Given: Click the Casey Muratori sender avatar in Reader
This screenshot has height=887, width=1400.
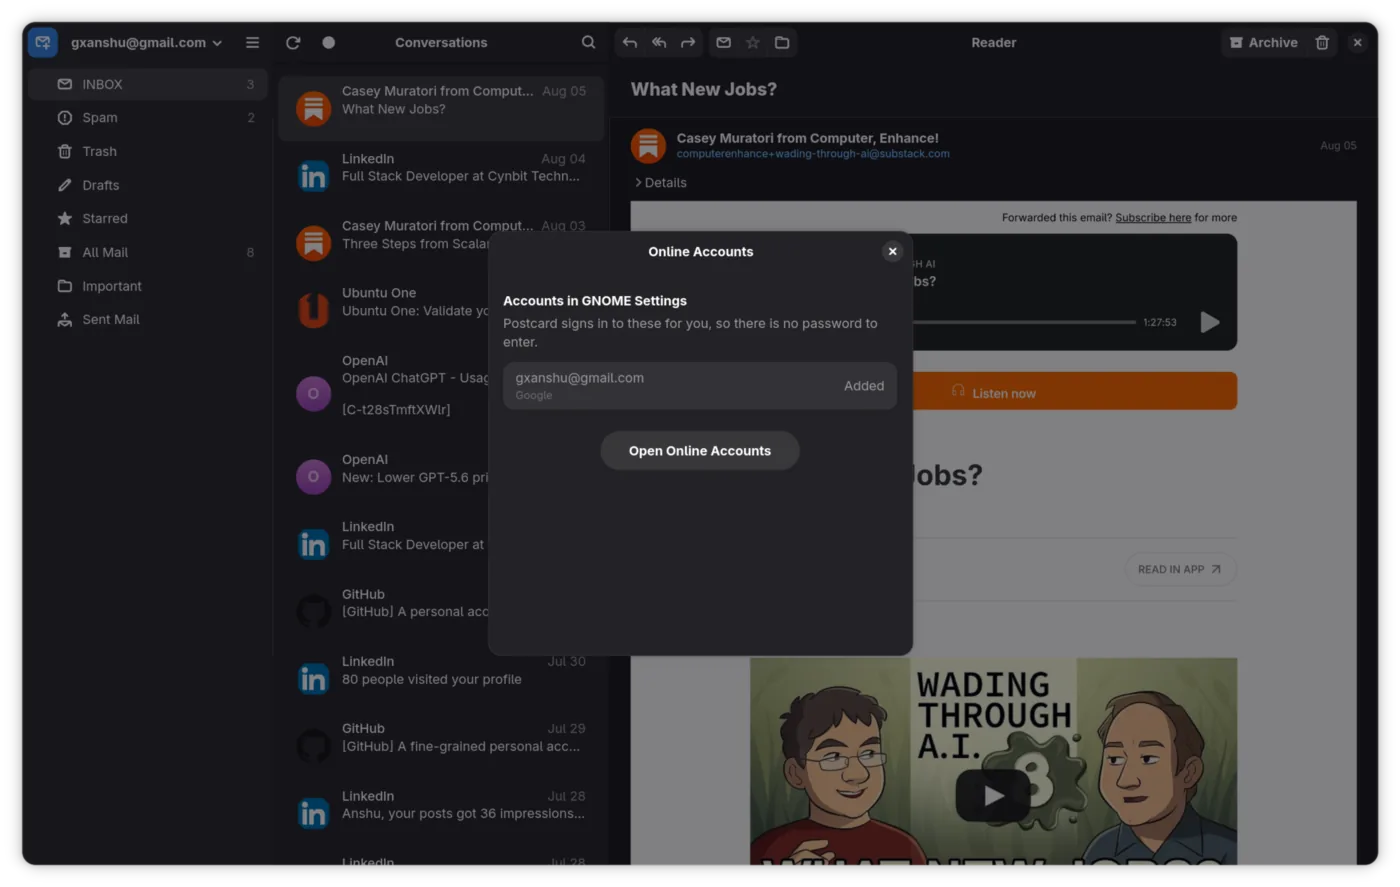Looking at the screenshot, I should click(x=648, y=146).
